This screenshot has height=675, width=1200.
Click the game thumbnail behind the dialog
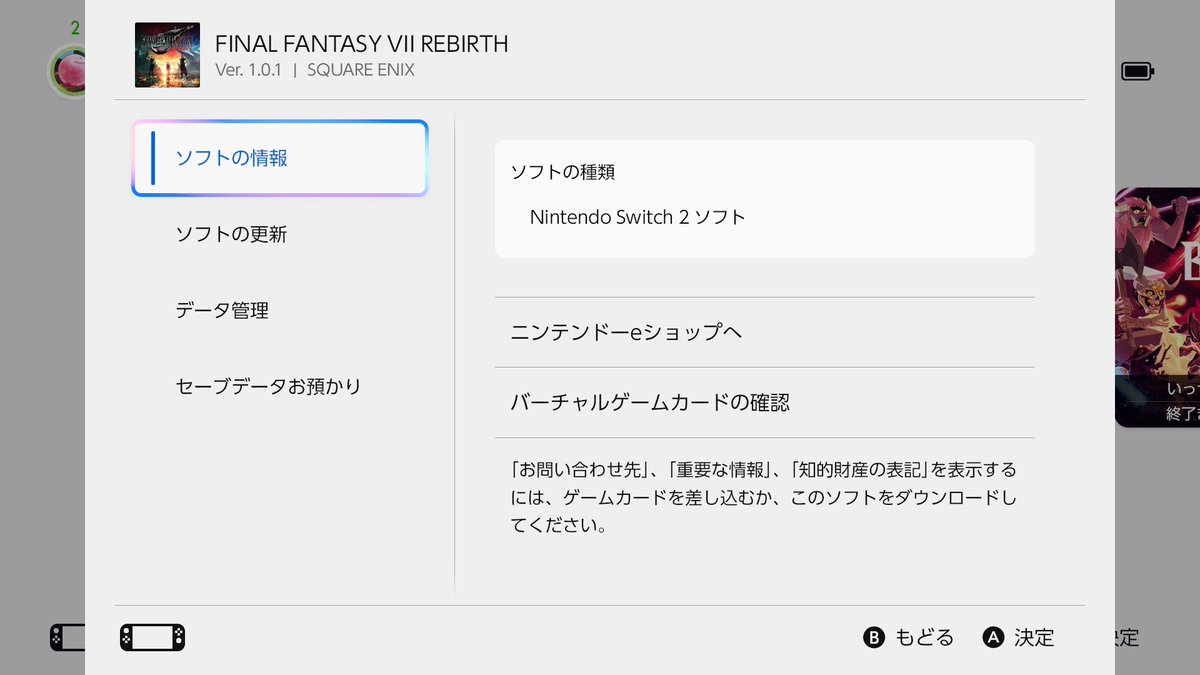click(x=1157, y=307)
